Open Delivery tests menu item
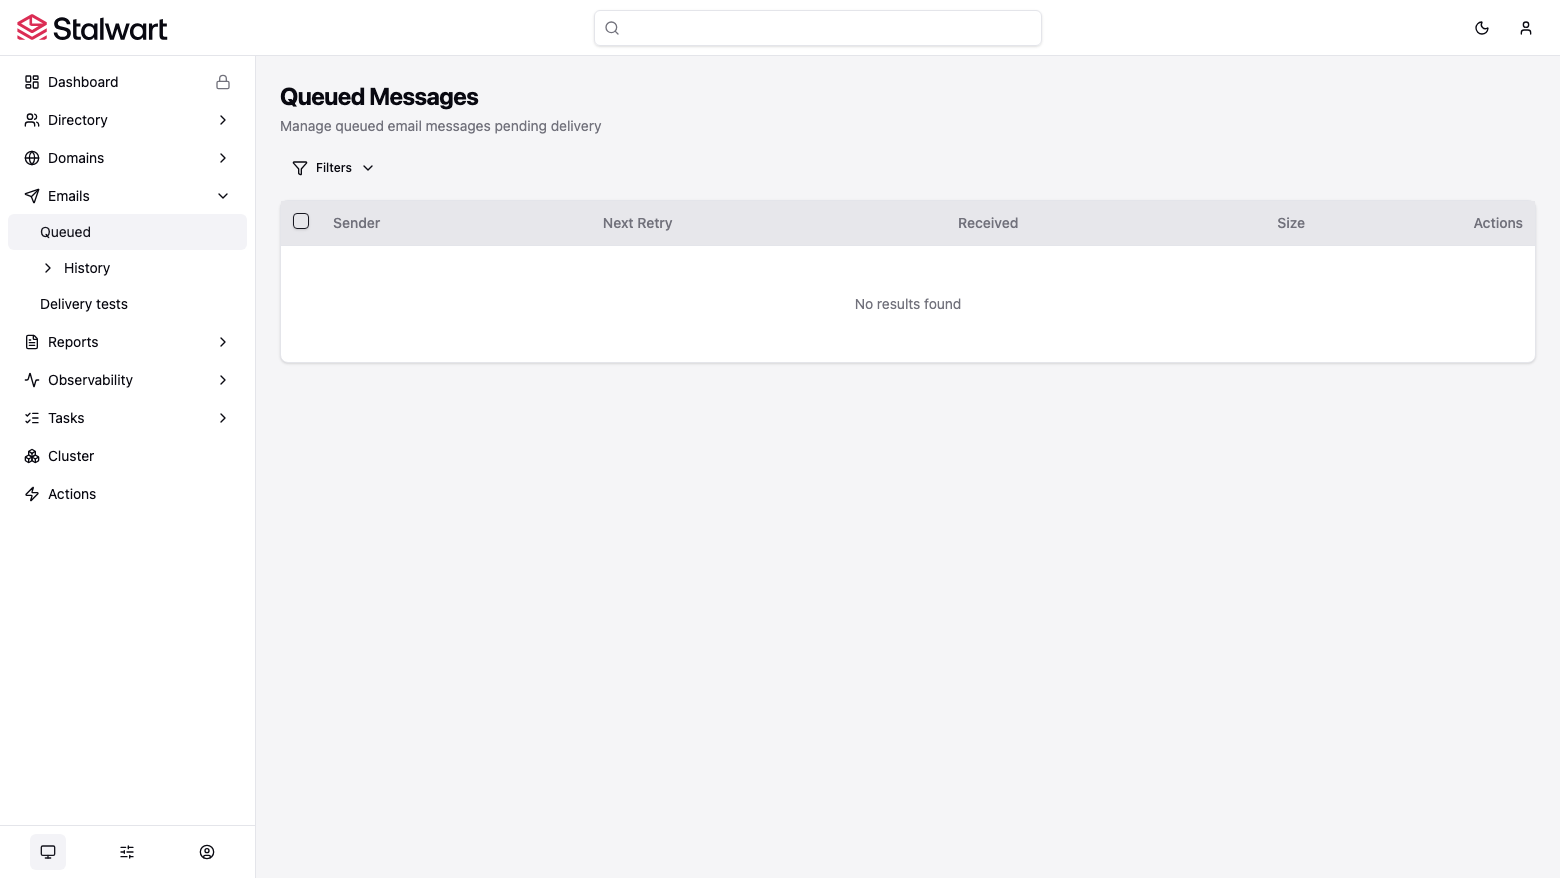 (x=127, y=304)
